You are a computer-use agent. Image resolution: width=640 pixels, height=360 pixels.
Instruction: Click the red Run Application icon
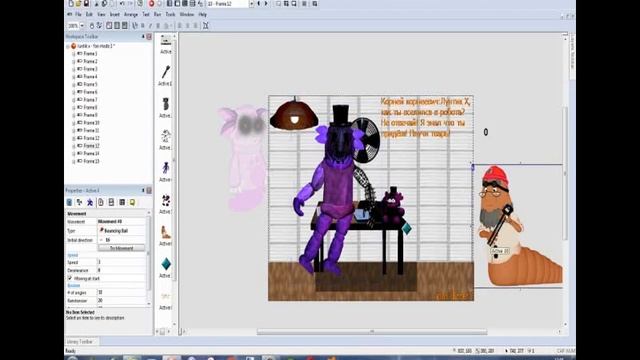[x=151, y=4]
